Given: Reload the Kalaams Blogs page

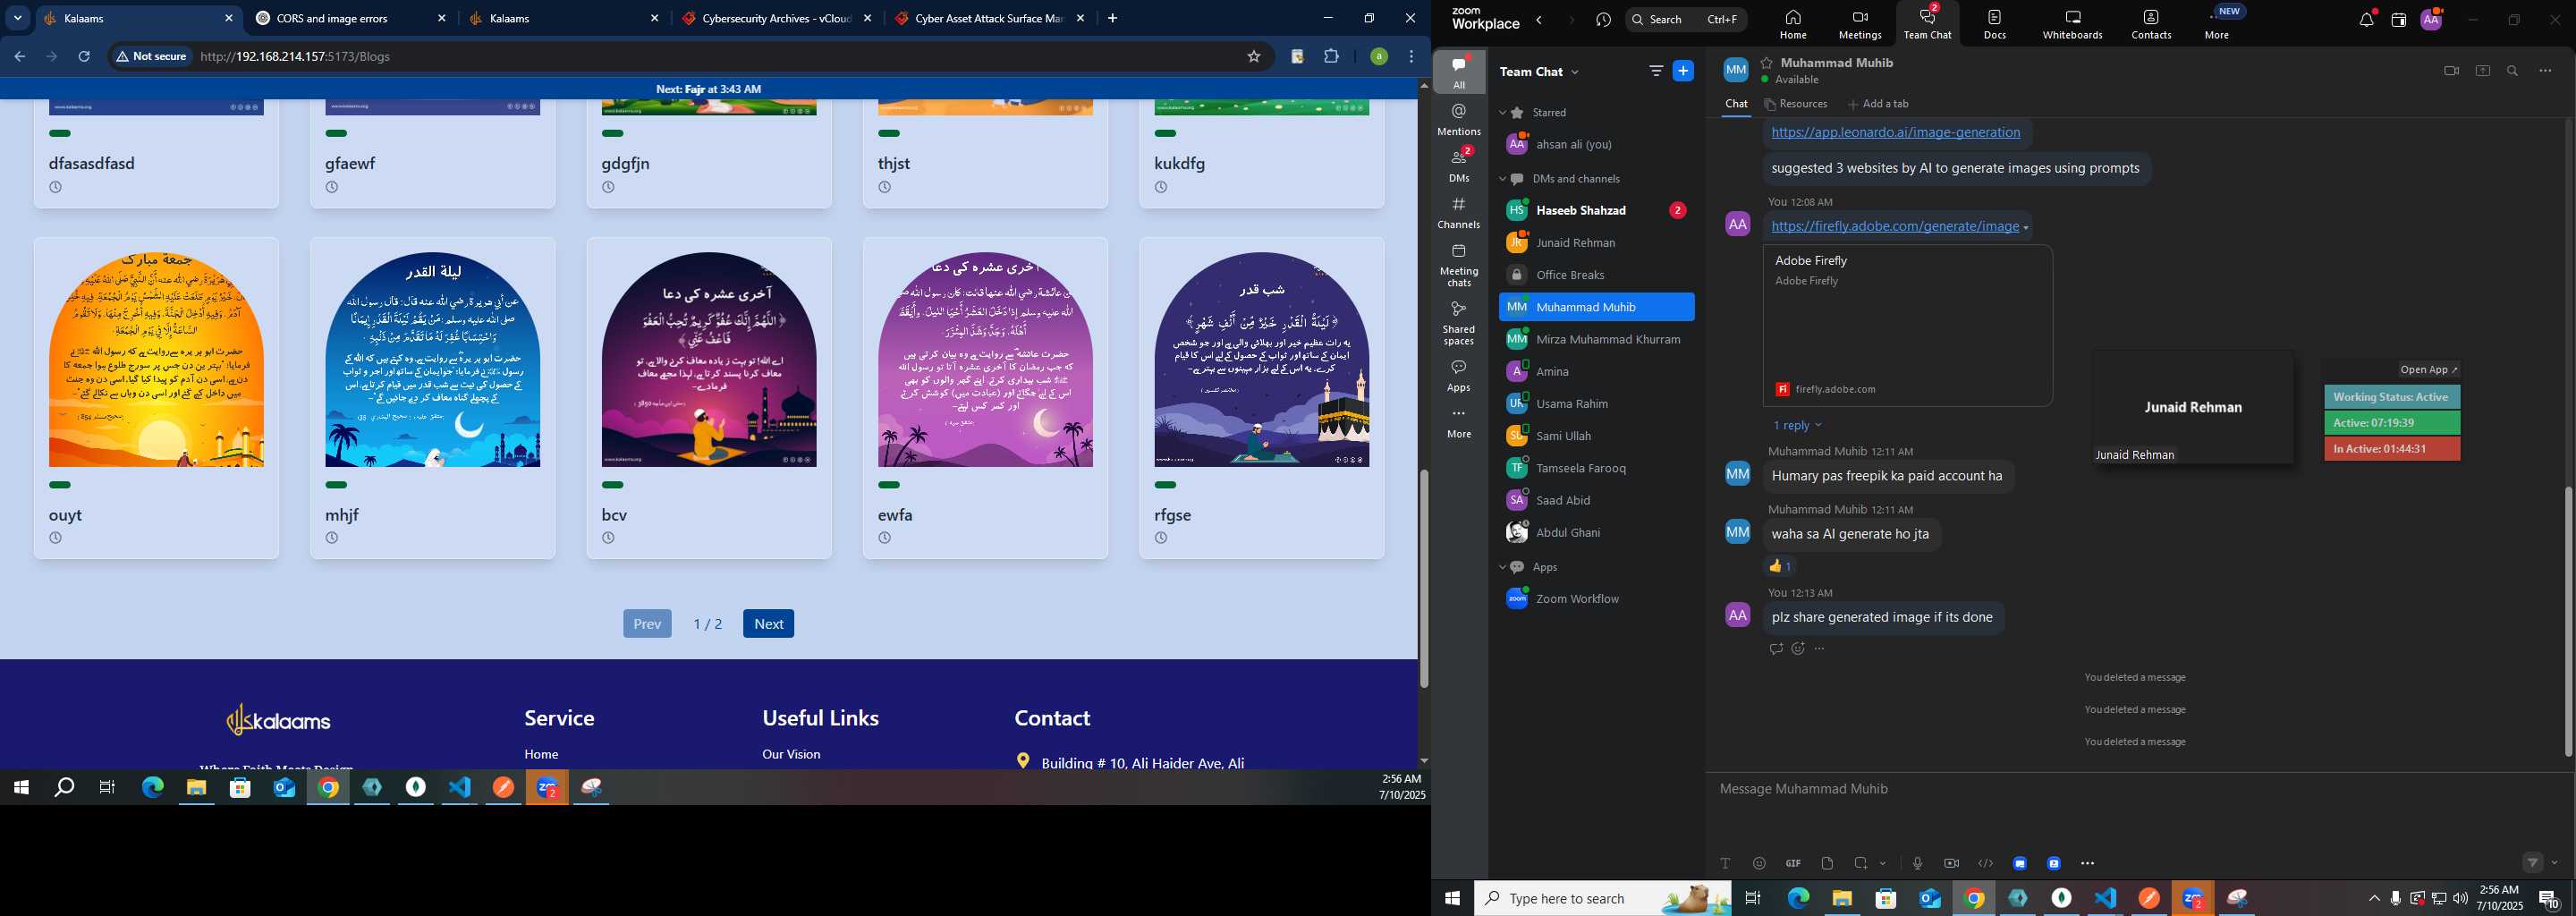Looking at the screenshot, I should 84,57.
